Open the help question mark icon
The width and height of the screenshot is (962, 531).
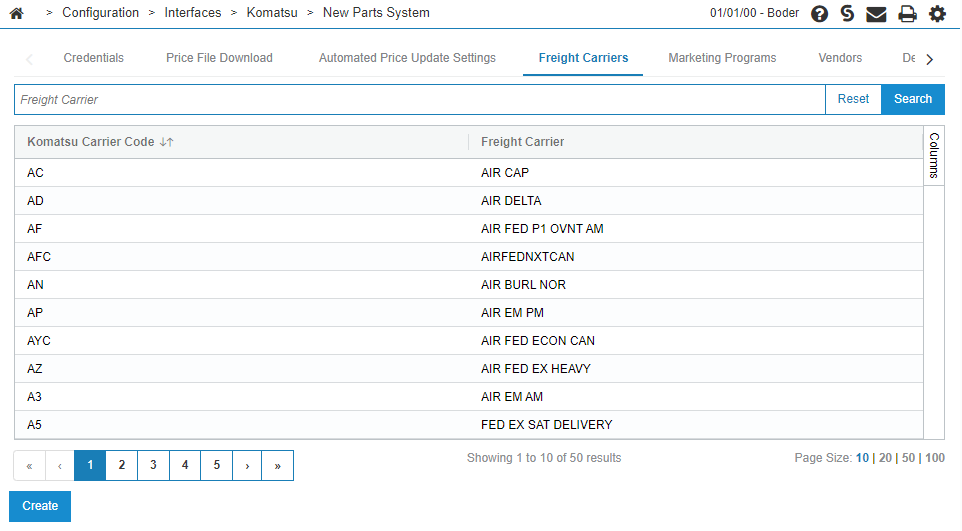[x=819, y=14]
